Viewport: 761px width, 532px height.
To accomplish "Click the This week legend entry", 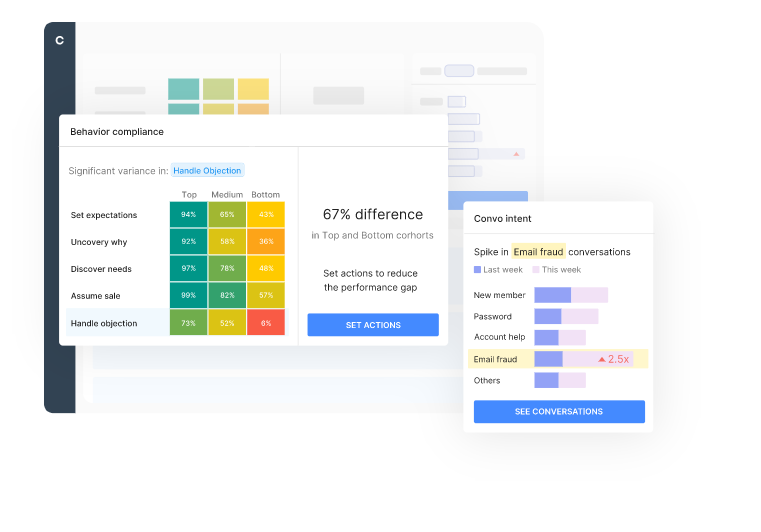I will [557, 269].
